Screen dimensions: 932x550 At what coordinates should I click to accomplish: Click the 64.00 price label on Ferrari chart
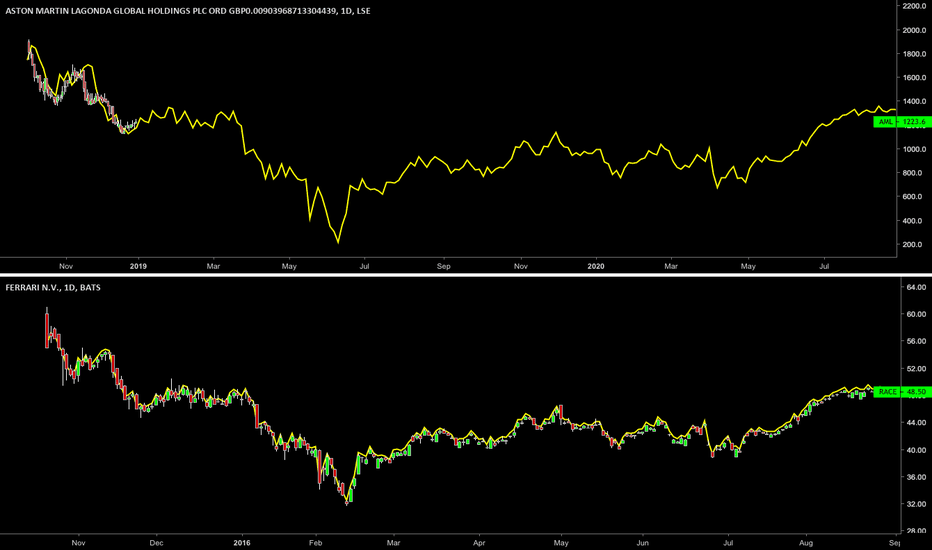tap(916, 288)
